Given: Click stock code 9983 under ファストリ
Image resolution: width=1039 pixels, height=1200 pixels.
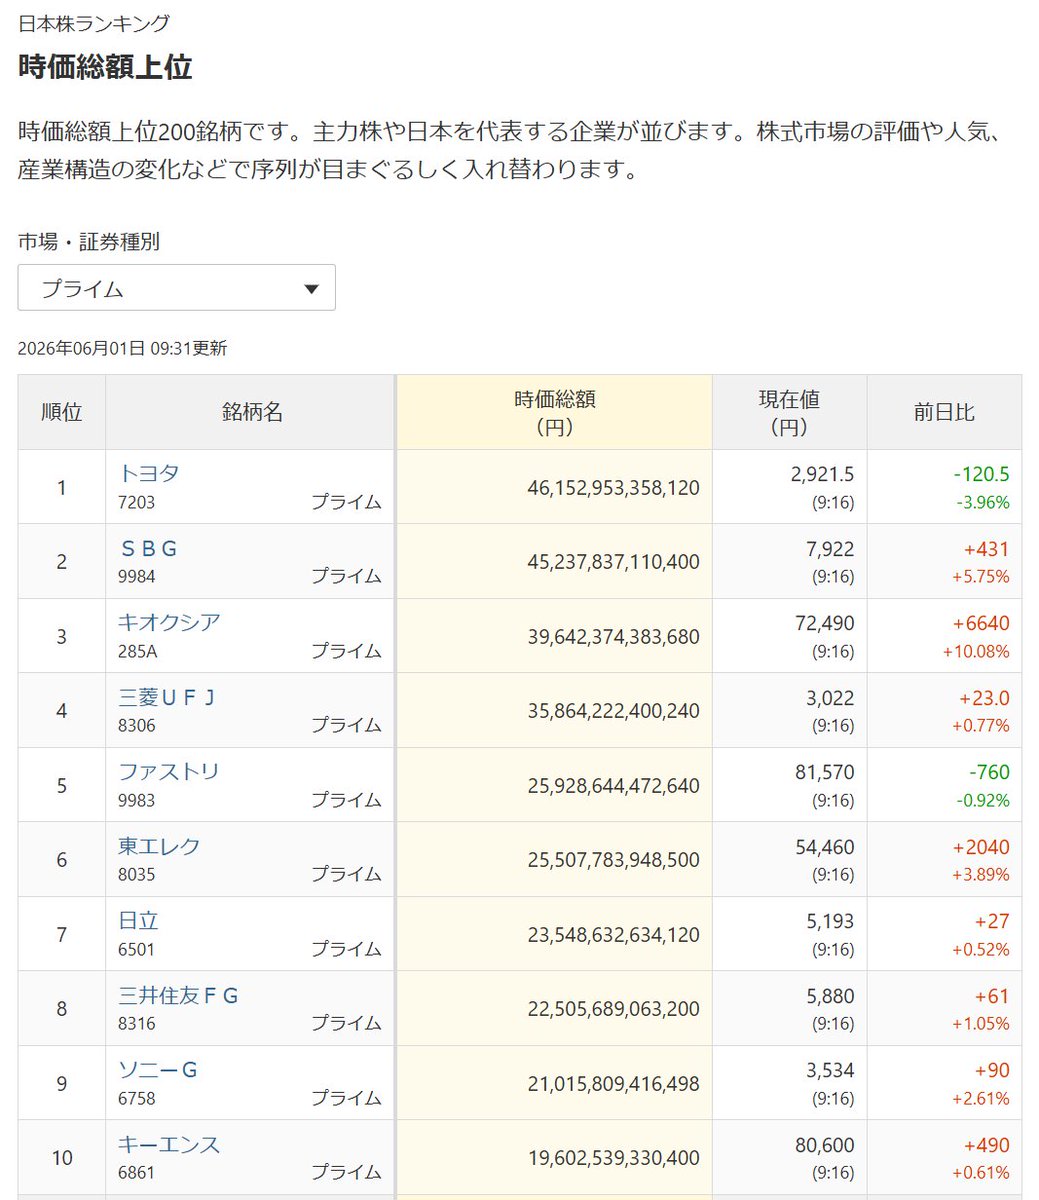Looking at the screenshot, I should coord(136,800).
